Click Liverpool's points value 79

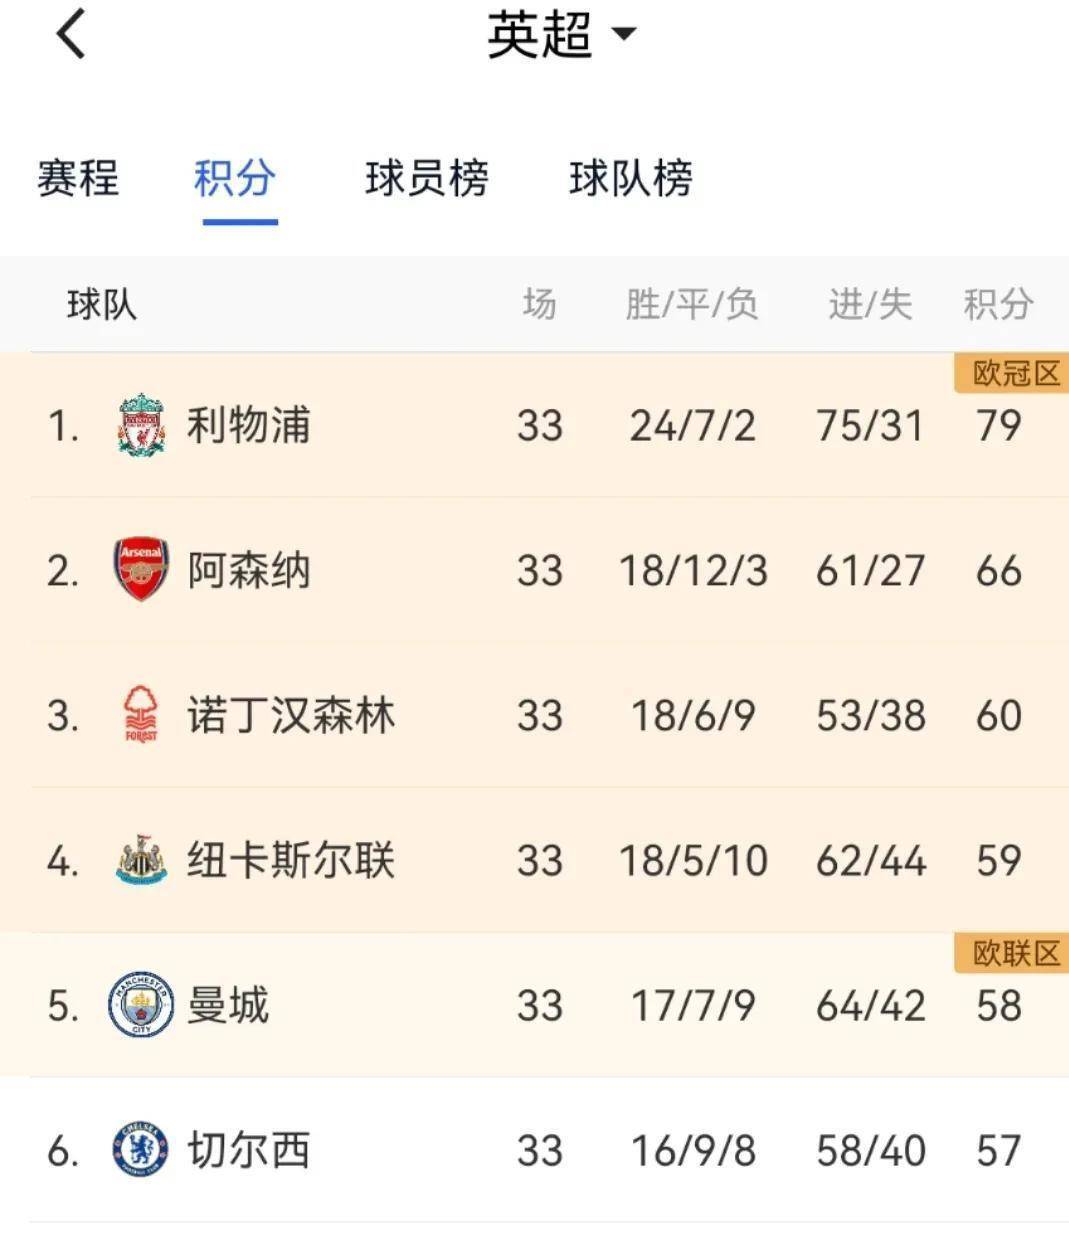[997, 425]
